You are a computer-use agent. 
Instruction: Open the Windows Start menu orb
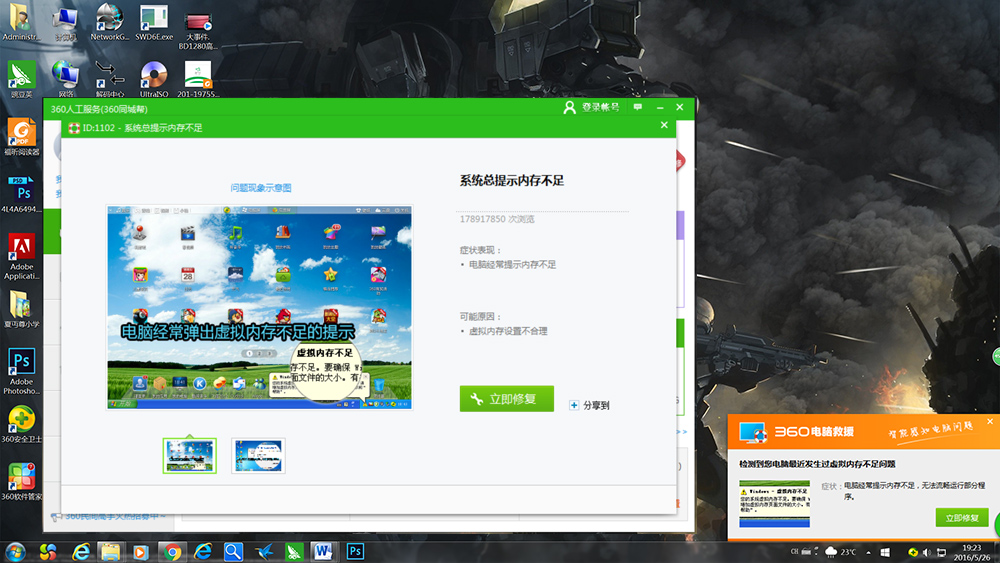[x=16, y=551]
